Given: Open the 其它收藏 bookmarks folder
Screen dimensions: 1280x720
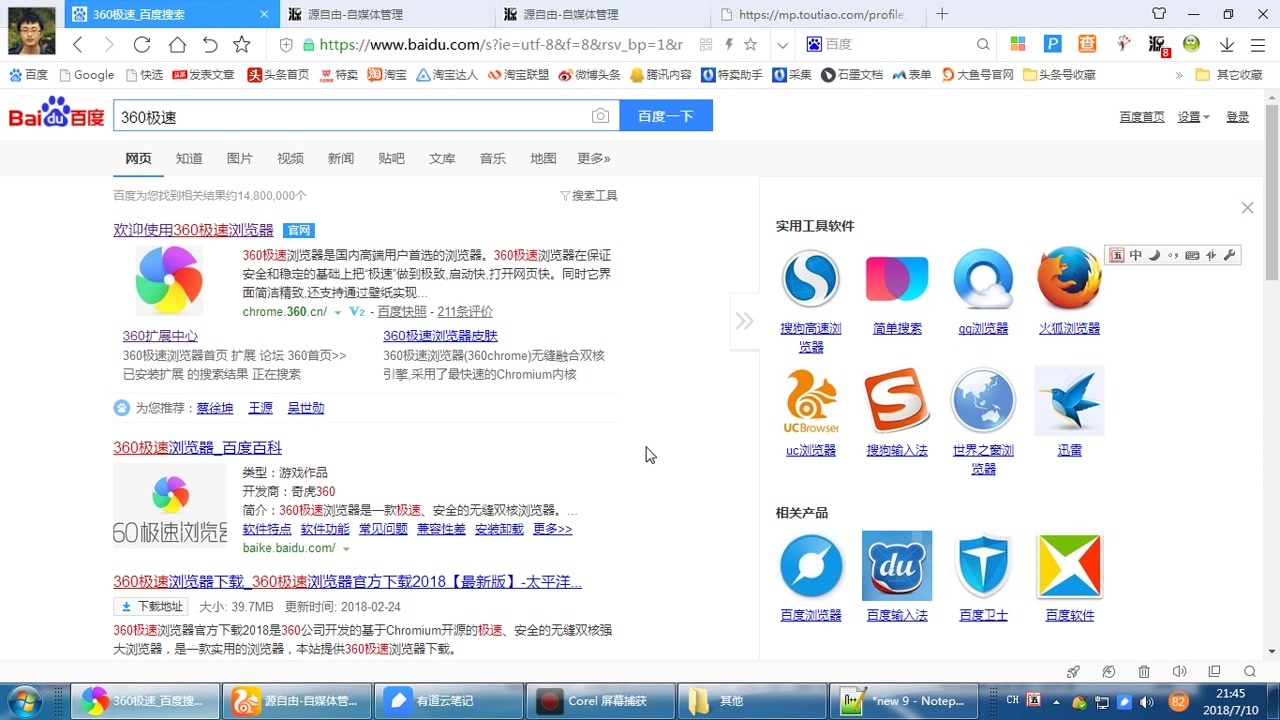Looking at the screenshot, I should tap(1229, 75).
